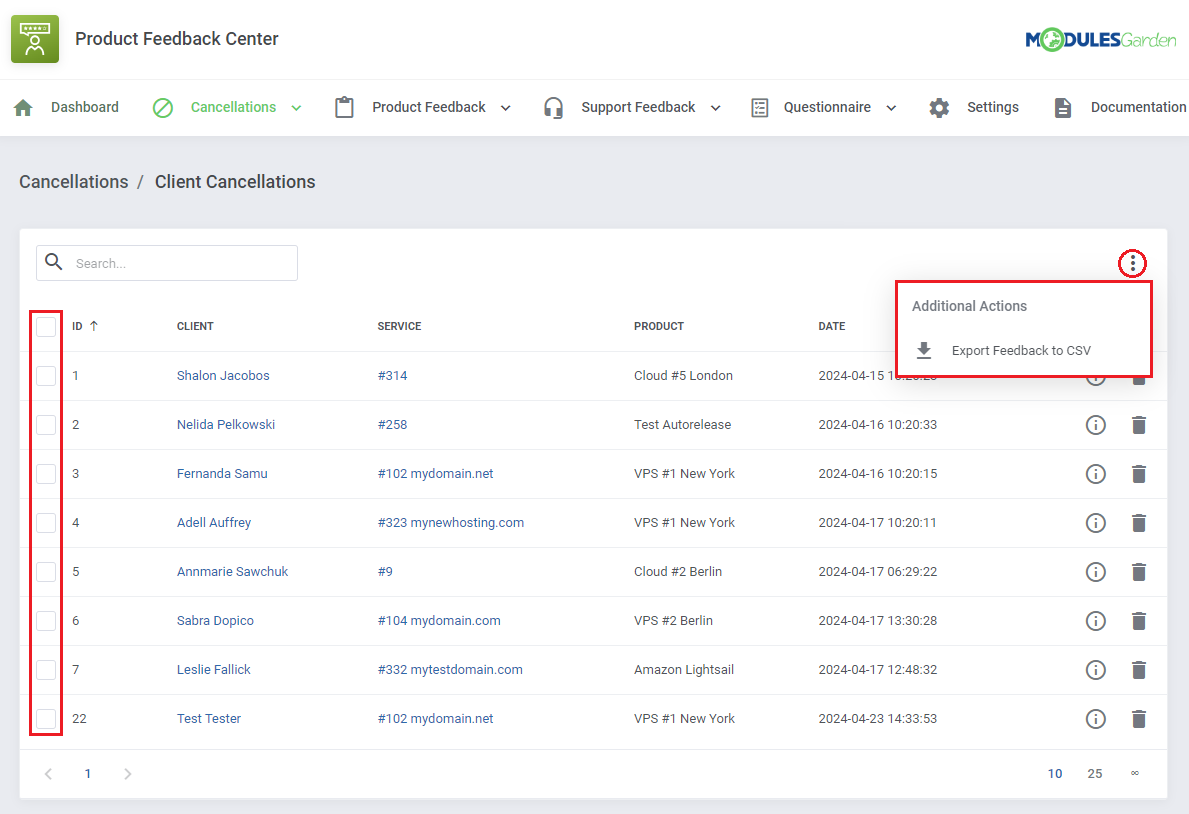Screen dimensions: 1189x814
Task: Delete Test Tester's cancellation entry
Action: 1138,718
